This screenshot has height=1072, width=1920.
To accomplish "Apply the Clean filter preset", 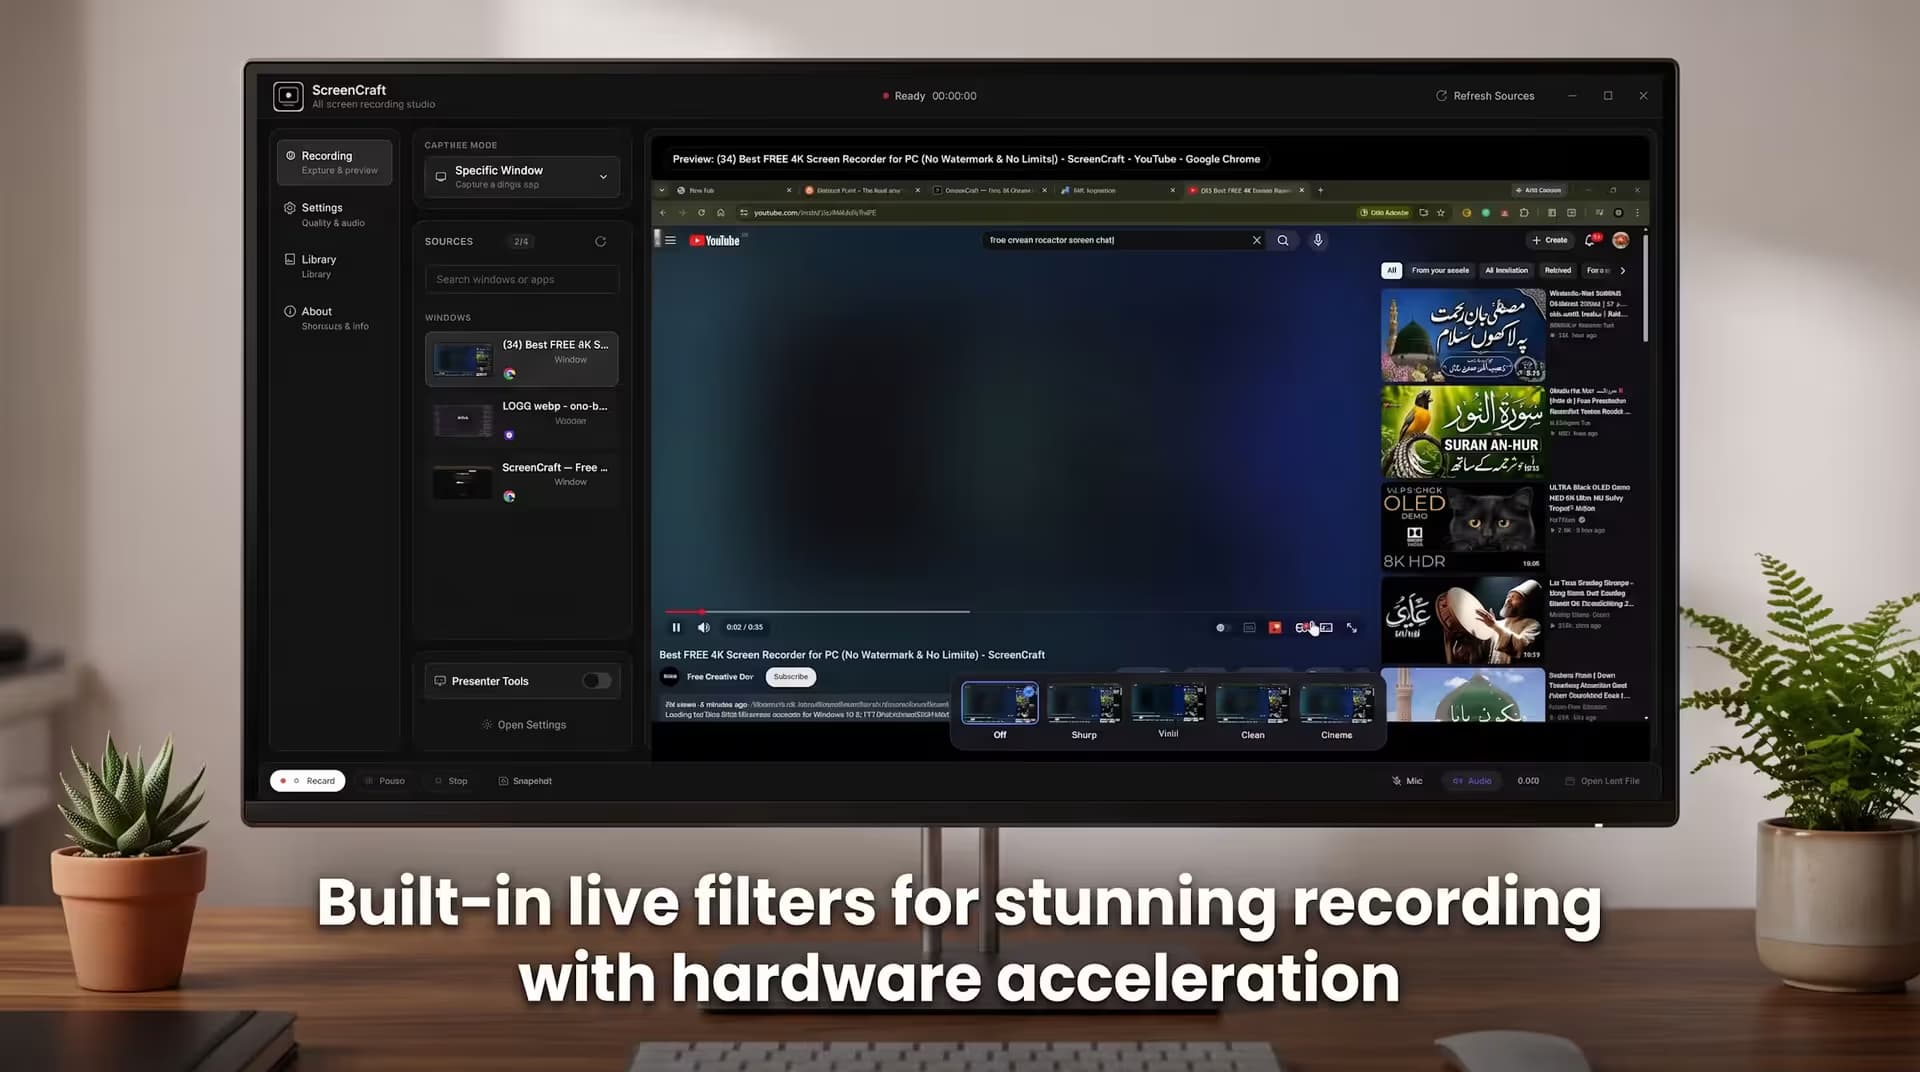I will 1252,712.
